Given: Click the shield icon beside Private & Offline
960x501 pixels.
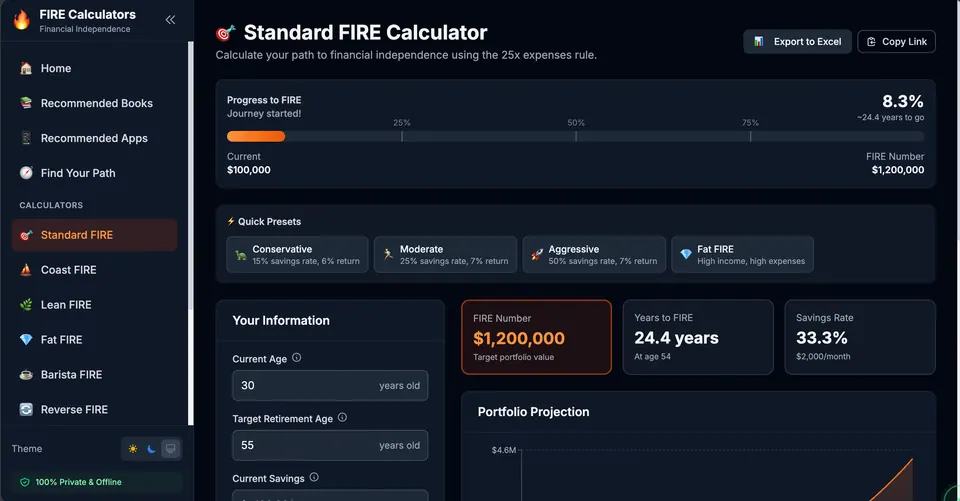Looking at the screenshot, I should pos(24,482).
